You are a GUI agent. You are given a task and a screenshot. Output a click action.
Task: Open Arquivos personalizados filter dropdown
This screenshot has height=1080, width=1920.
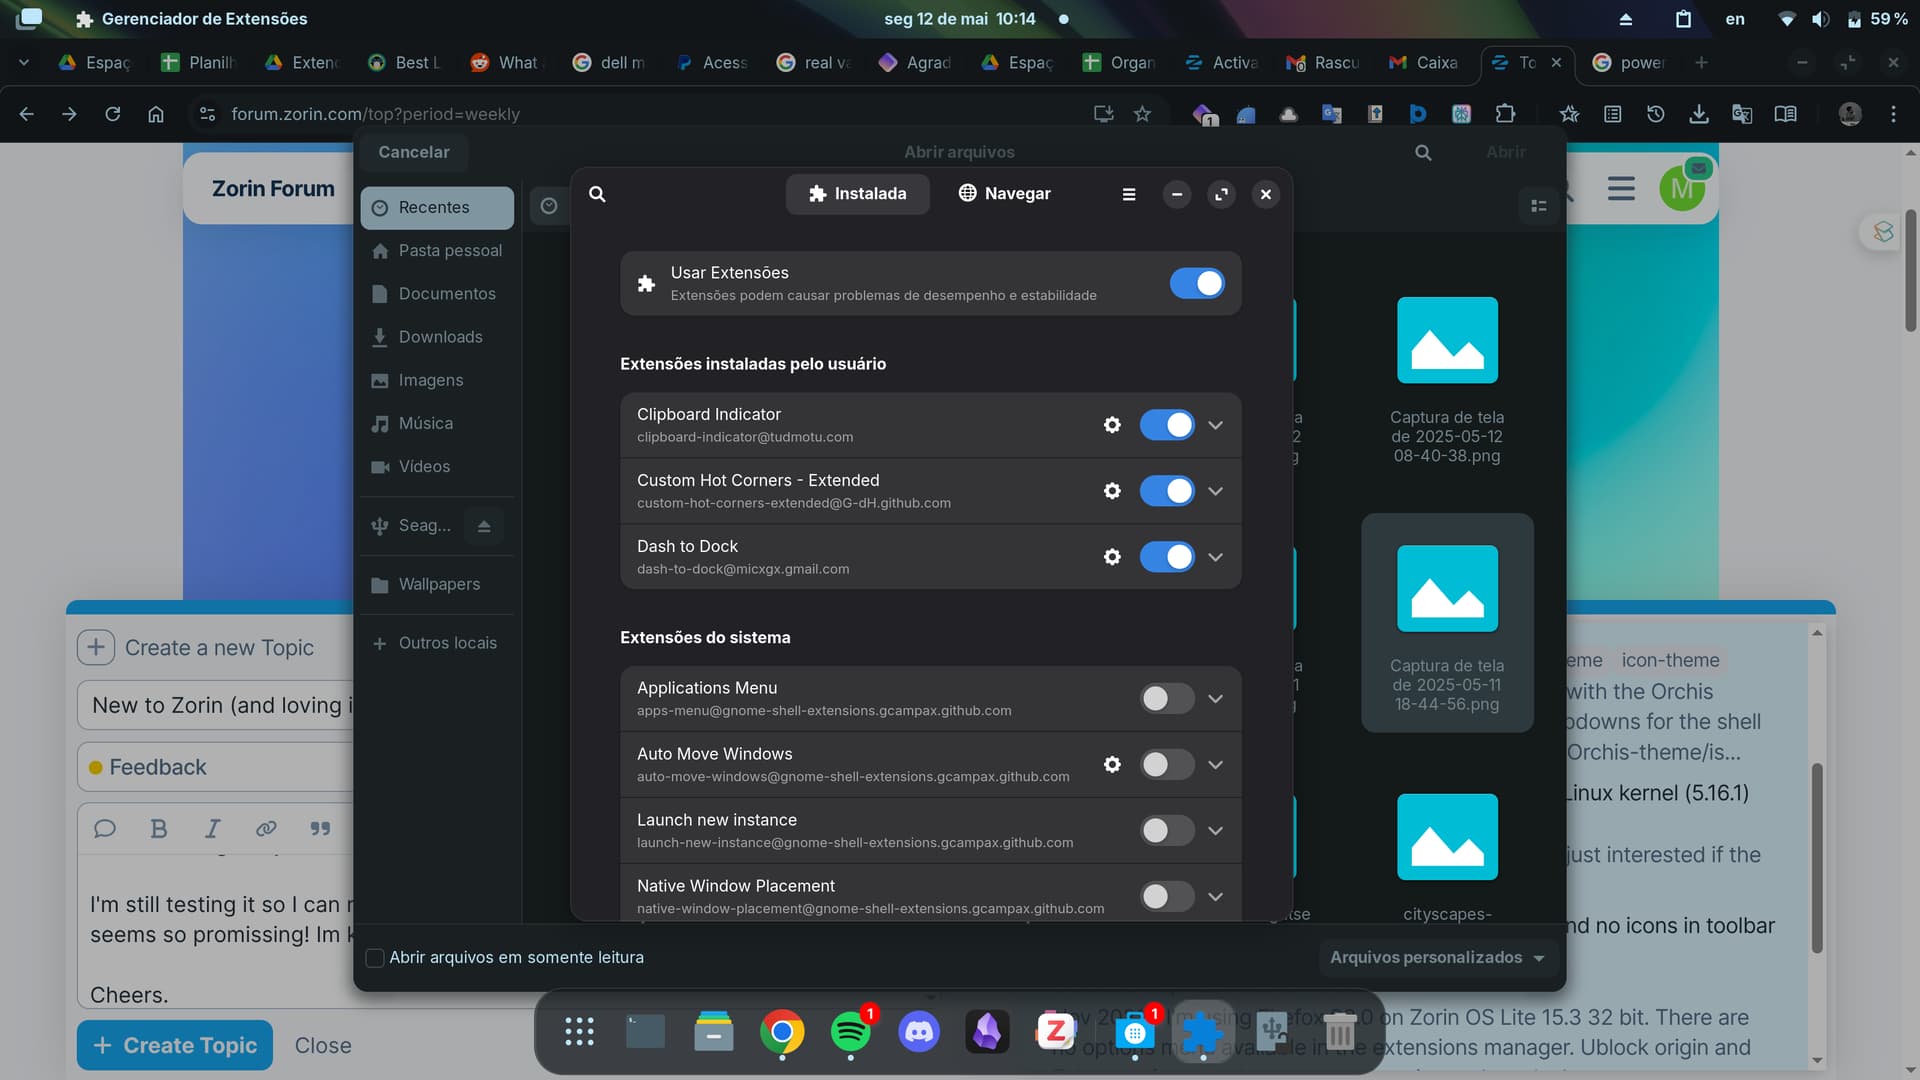[1437, 958]
